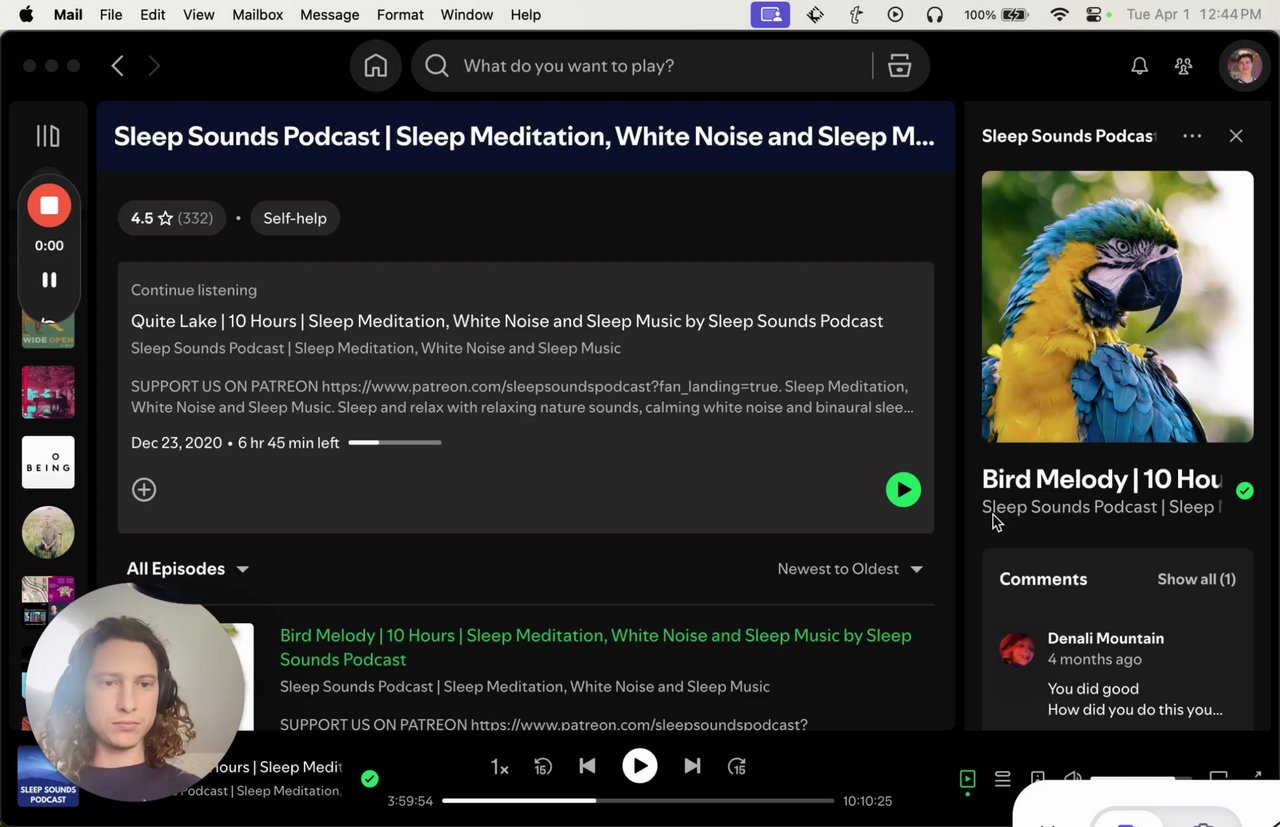The height and width of the screenshot is (827, 1280).
Task: Click the Sleep Sounds Podcast player thumbnail
Action: 48,776
